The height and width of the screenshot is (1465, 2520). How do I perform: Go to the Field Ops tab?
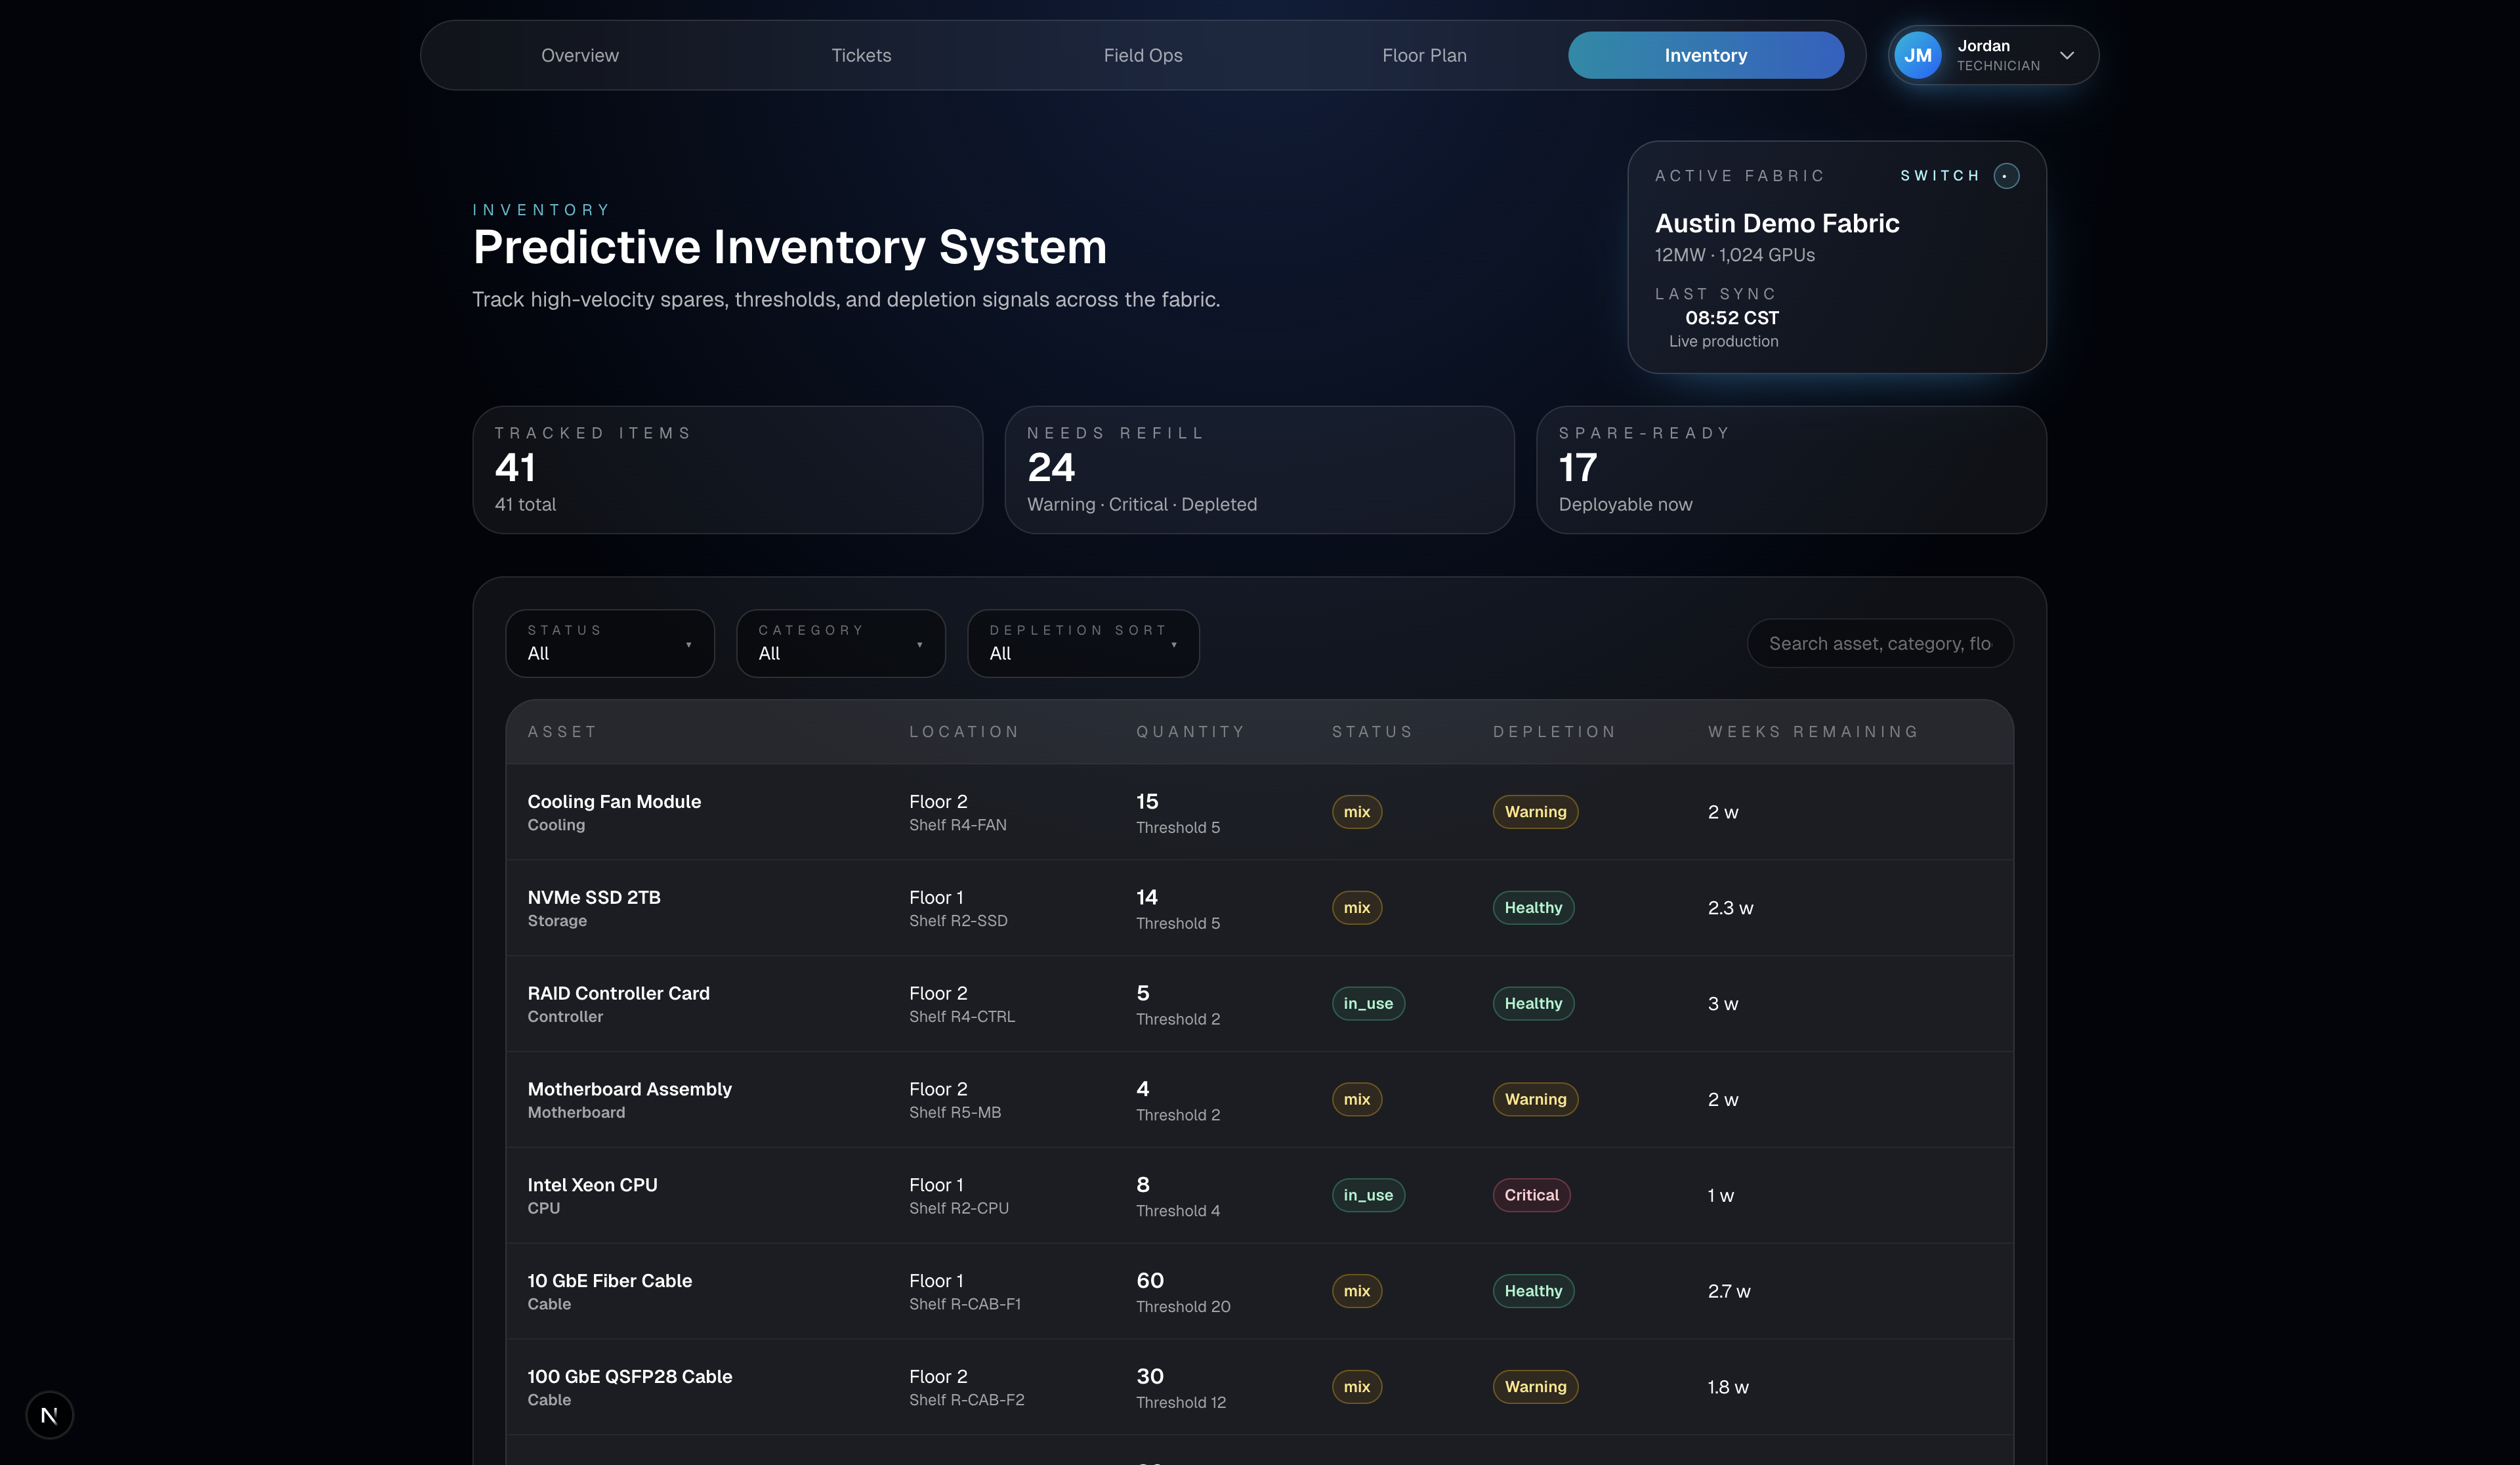(1143, 55)
